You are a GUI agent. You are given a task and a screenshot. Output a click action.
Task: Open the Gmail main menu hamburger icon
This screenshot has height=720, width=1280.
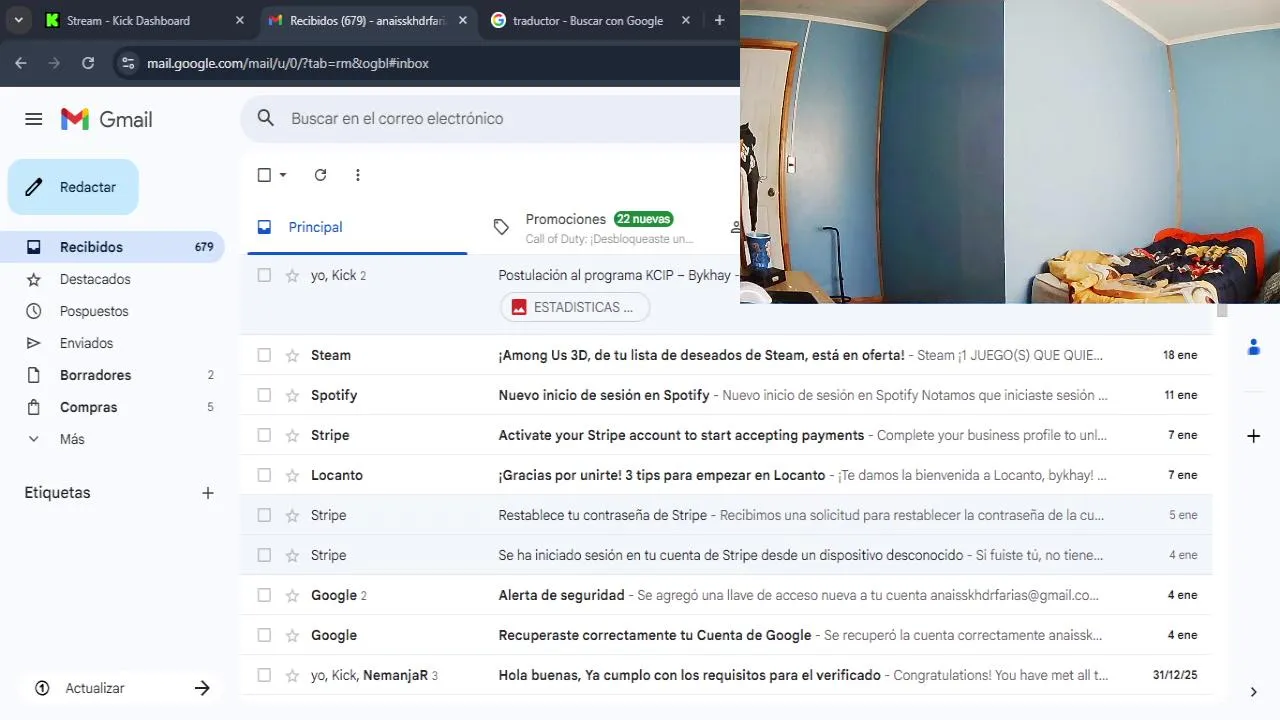point(33,119)
